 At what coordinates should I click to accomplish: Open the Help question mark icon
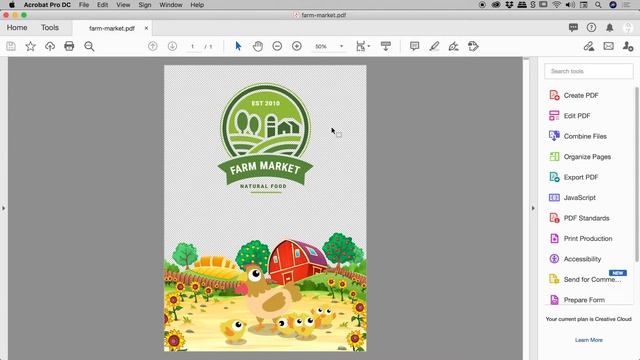pos(591,27)
